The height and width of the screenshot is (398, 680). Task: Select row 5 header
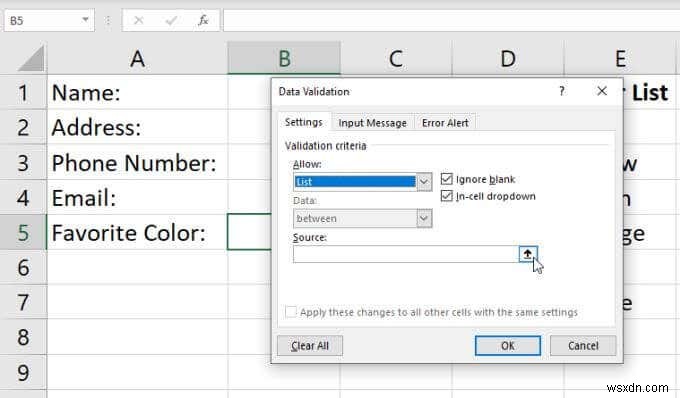tap(23, 232)
